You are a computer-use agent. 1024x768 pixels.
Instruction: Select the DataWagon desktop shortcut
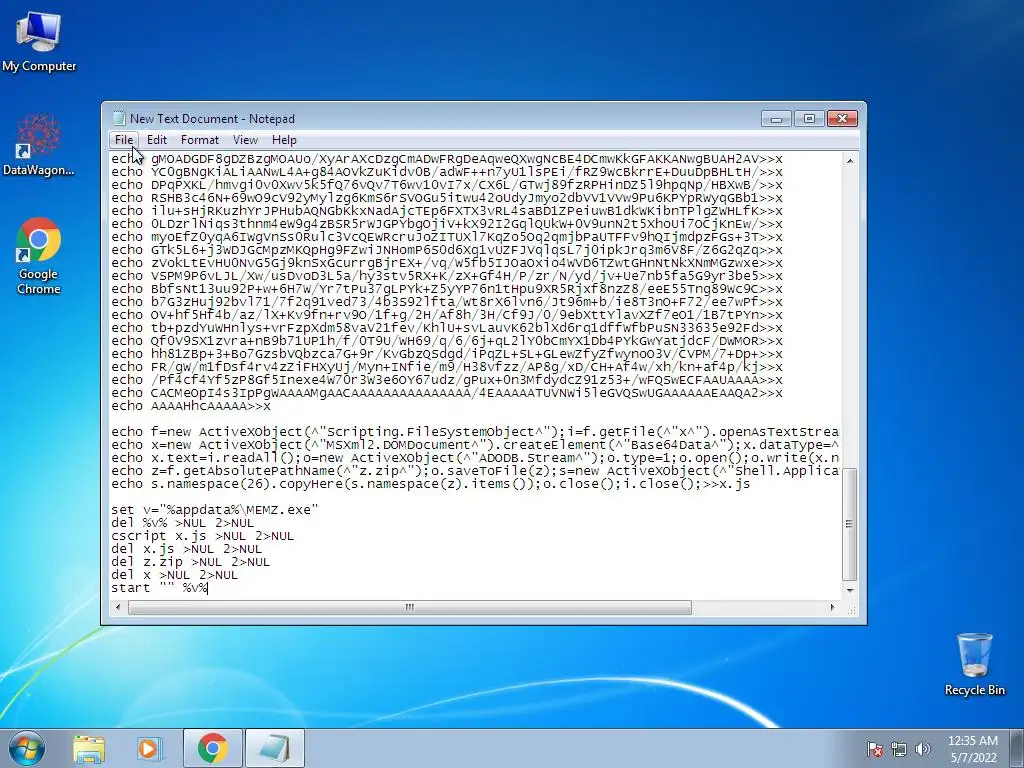39,145
